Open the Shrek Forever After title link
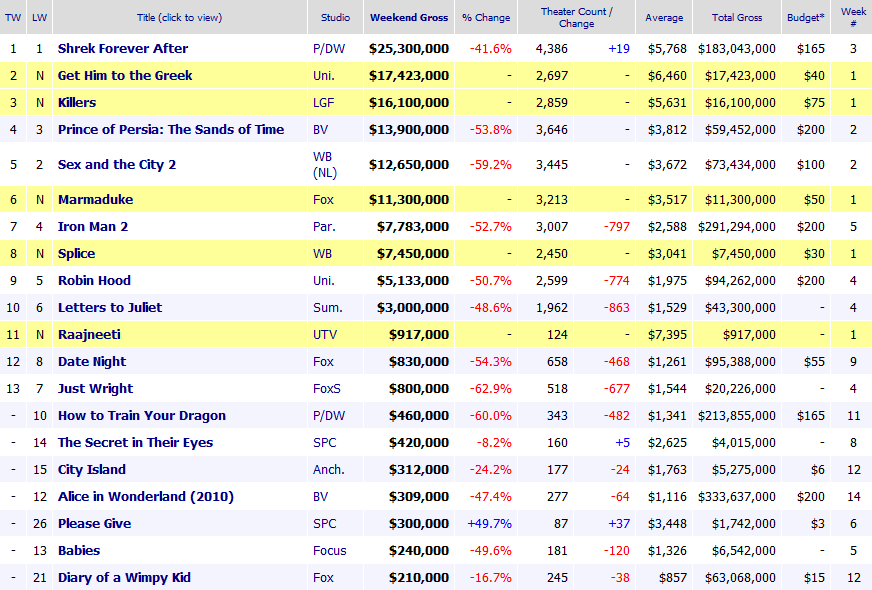 click(x=123, y=48)
